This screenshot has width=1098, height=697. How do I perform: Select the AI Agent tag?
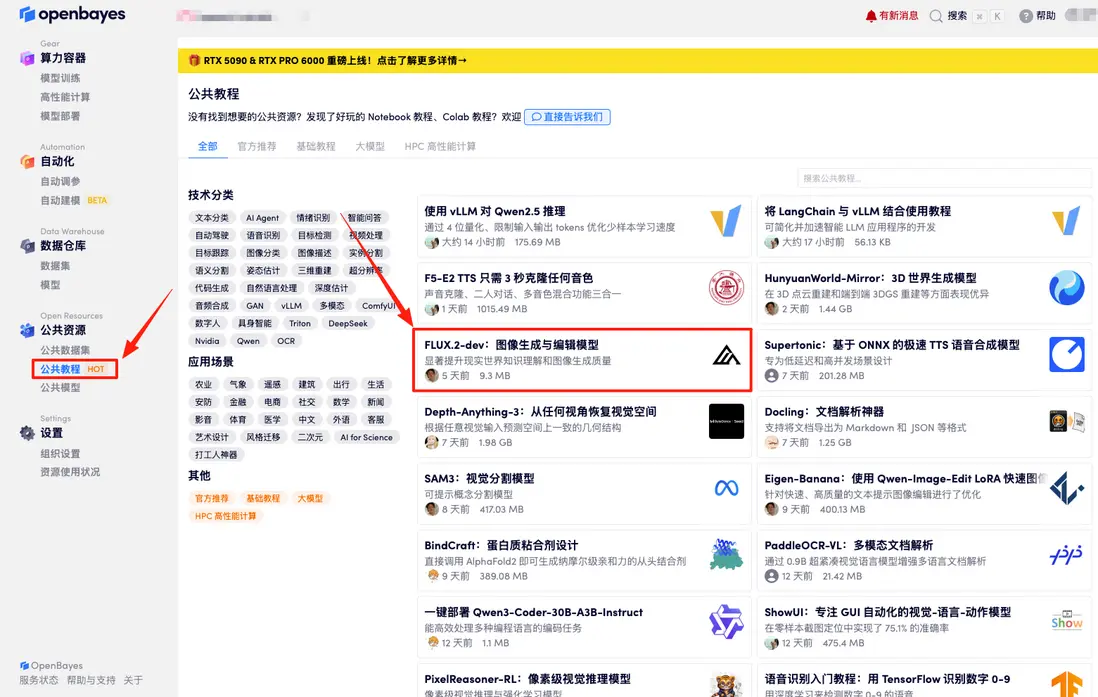coord(262,218)
